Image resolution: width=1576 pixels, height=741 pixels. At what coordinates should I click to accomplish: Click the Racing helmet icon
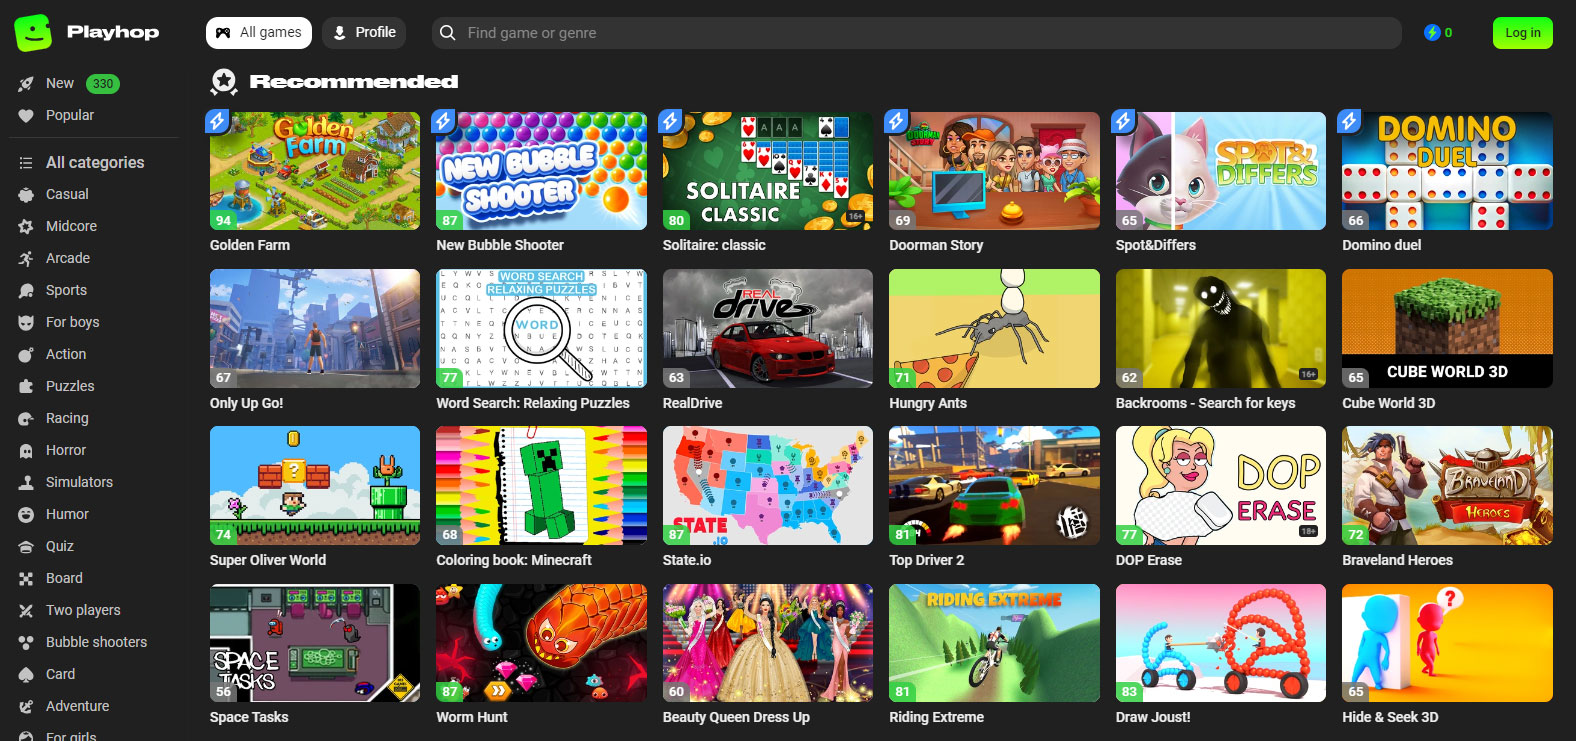(x=26, y=419)
